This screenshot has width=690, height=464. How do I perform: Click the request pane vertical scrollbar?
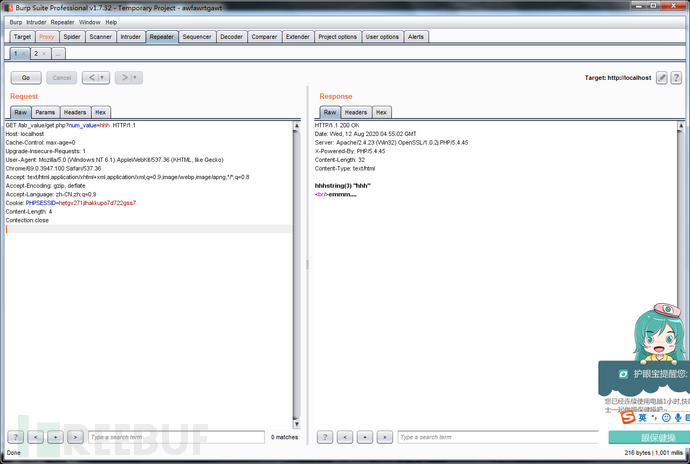click(x=297, y=275)
